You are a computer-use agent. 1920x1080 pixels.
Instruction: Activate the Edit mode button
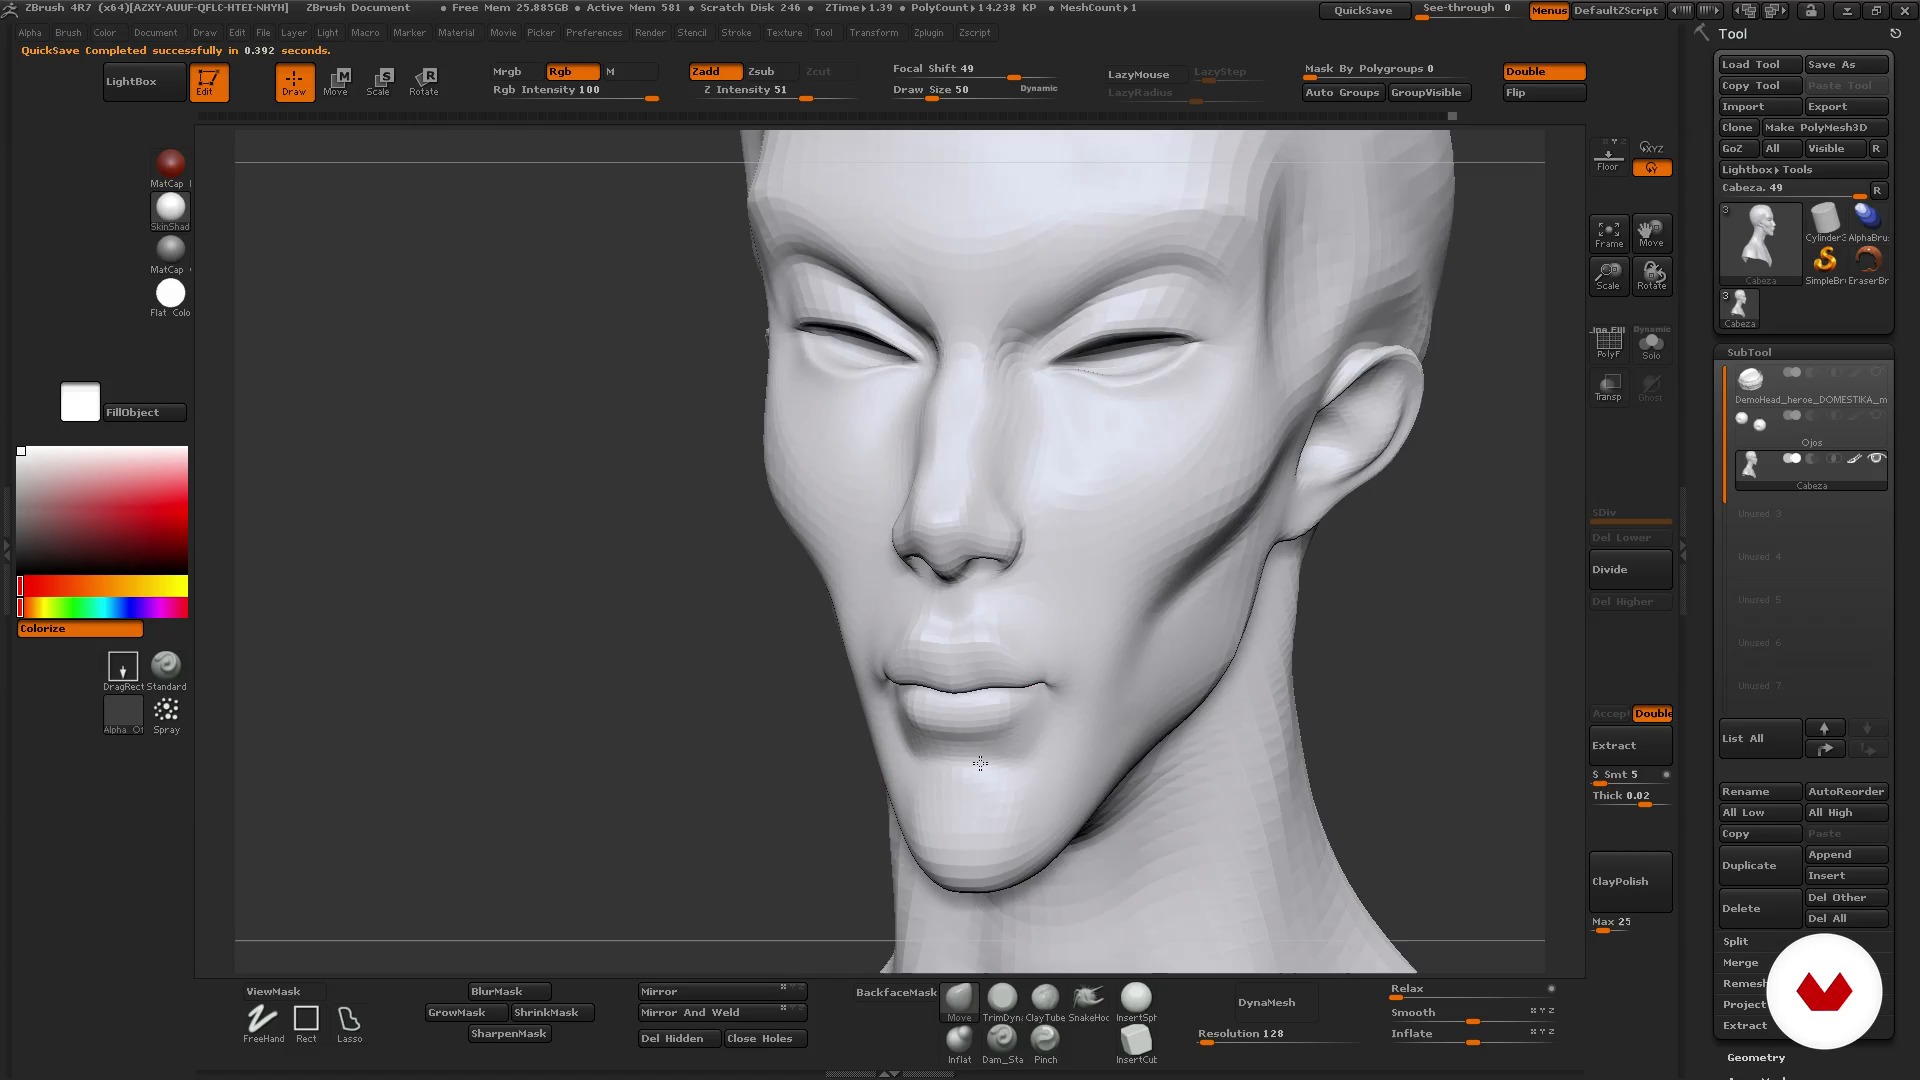tap(209, 82)
